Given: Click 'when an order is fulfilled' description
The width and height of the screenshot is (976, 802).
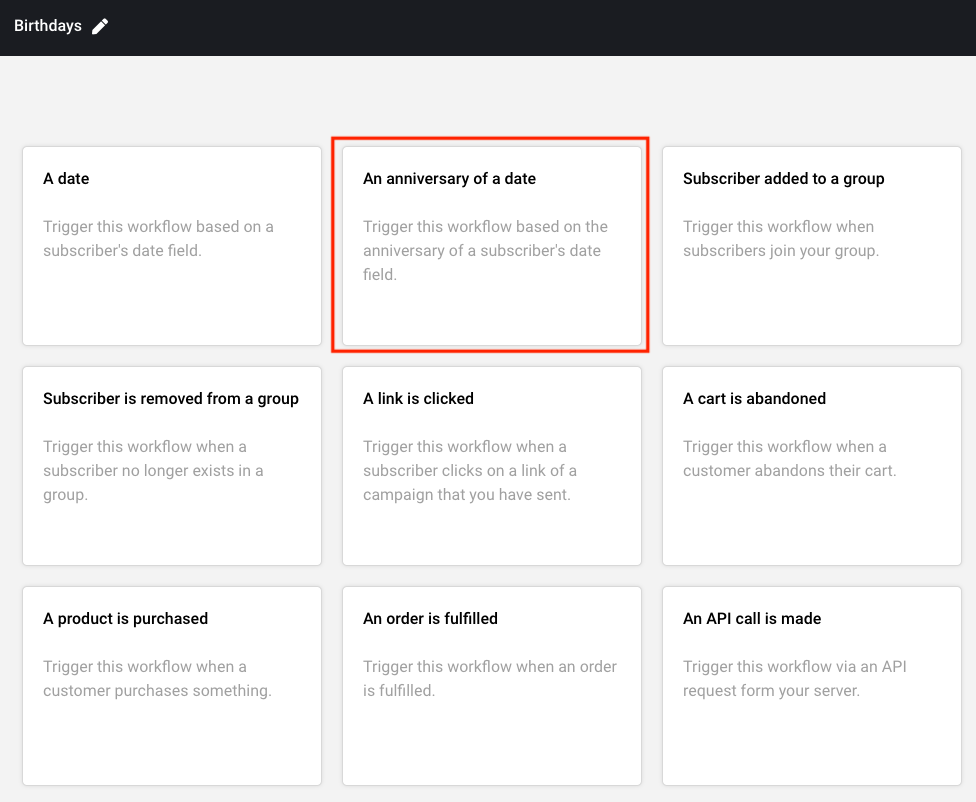Looking at the screenshot, I should pyautogui.click(x=489, y=679).
